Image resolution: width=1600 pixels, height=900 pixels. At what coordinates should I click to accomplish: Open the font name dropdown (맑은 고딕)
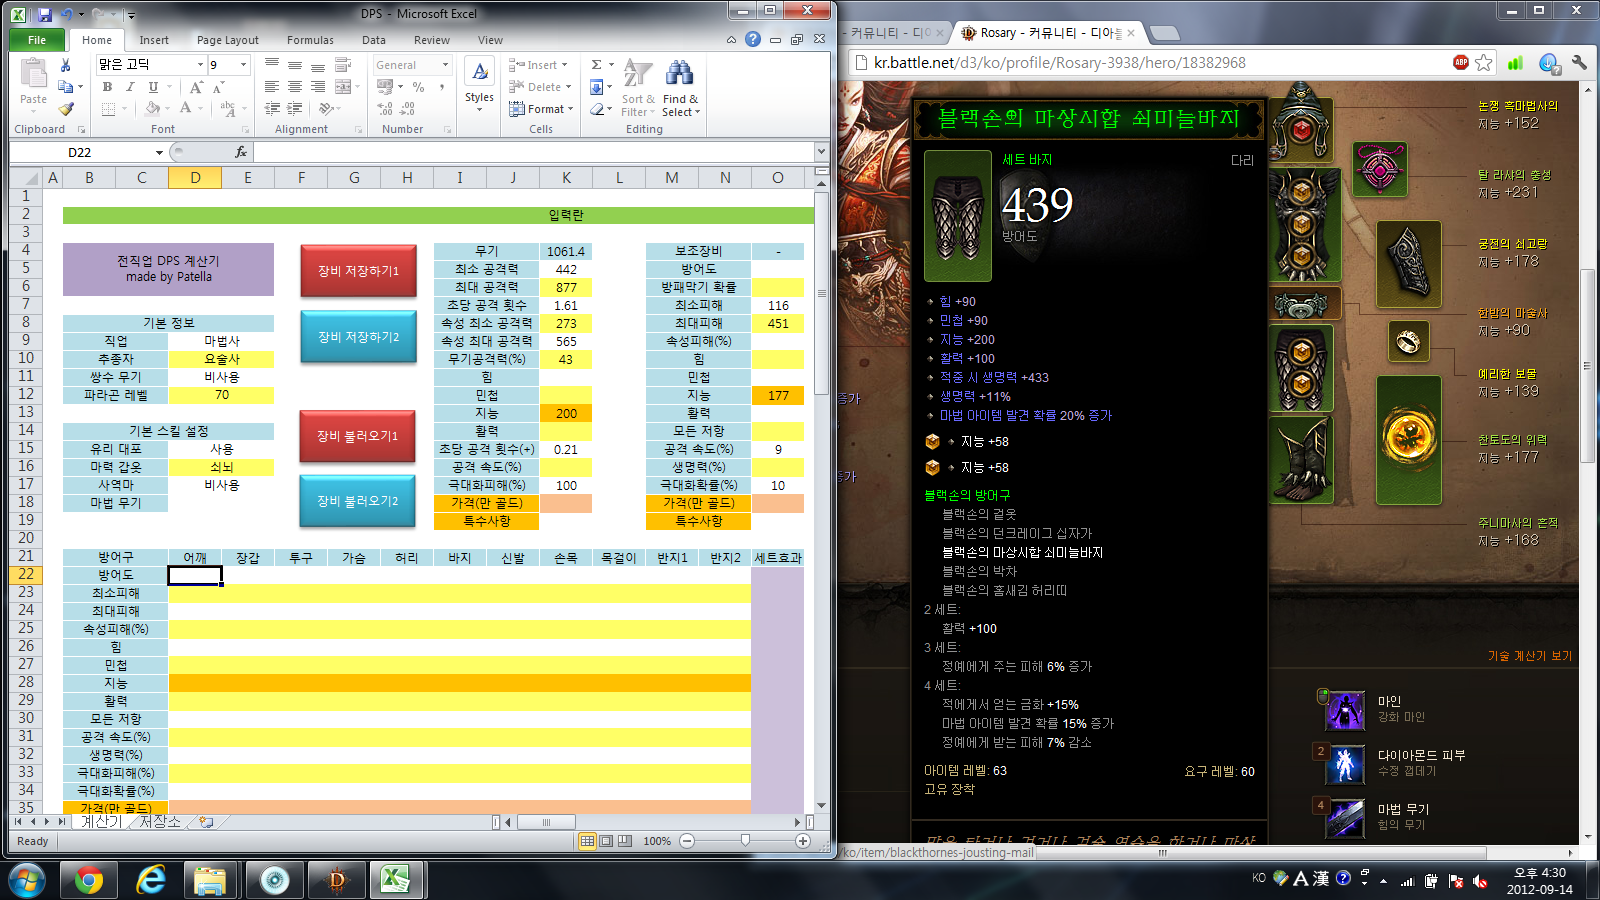pyautogui.click(x=200, y=65)
